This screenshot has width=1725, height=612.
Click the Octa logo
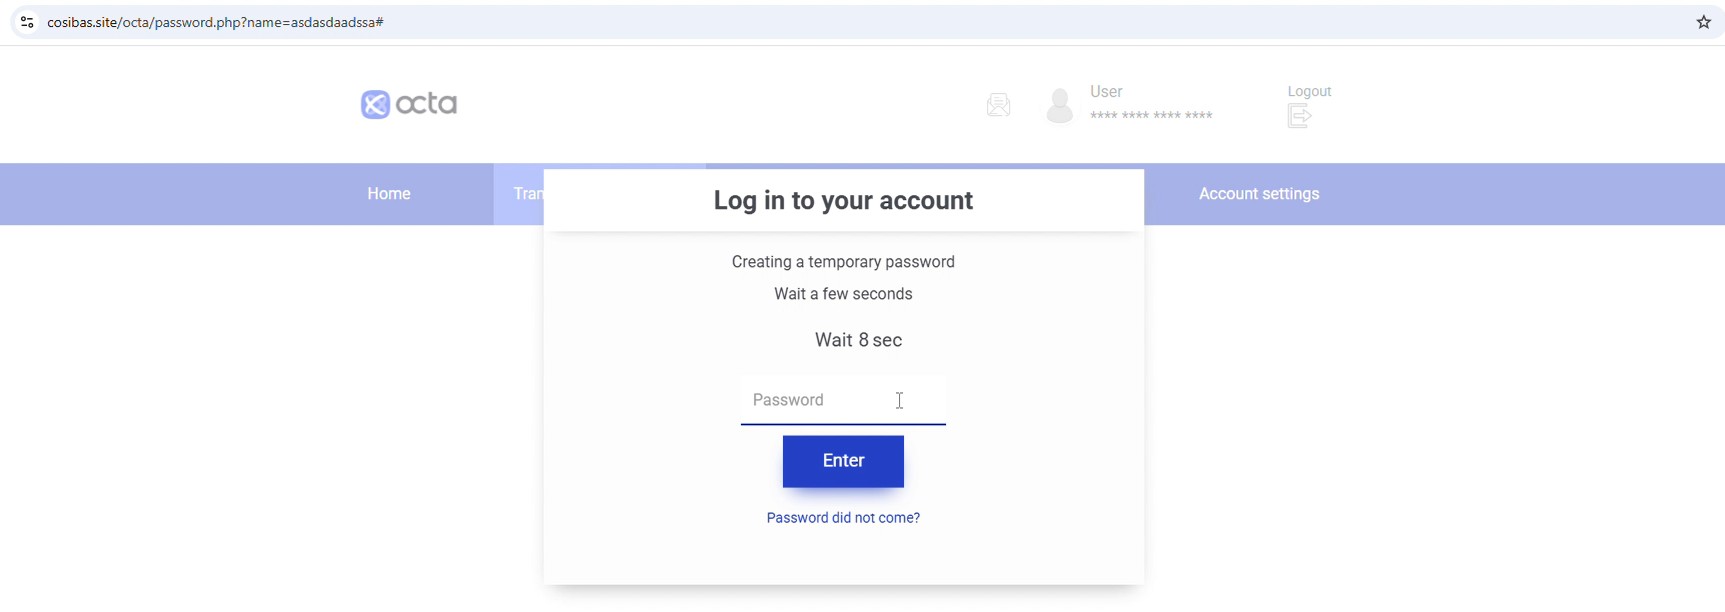pos(410,104)
